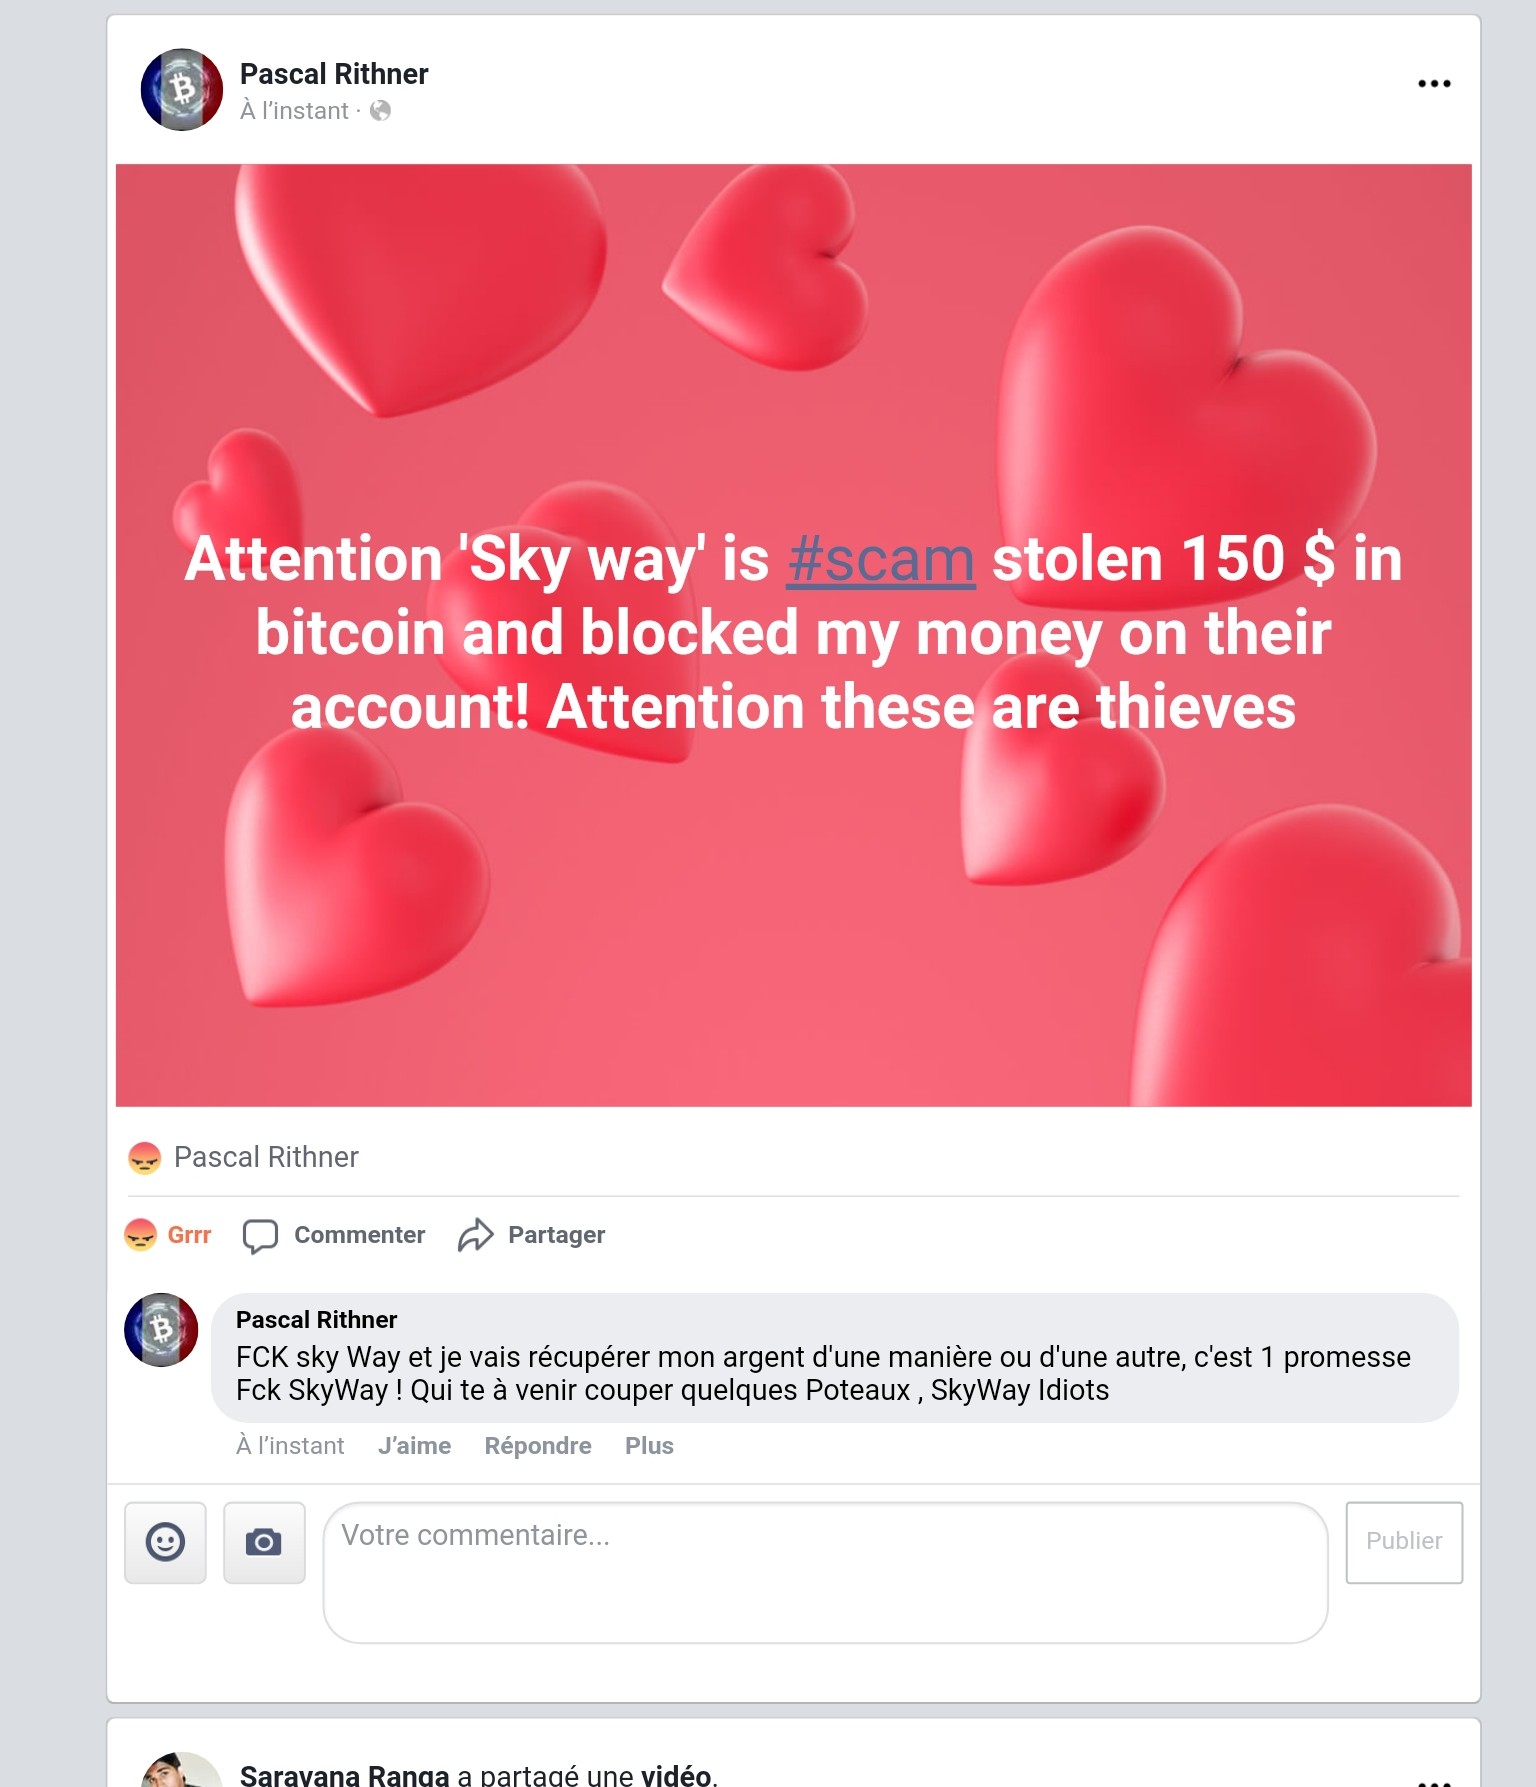The width and height of the screenshot is (1536, 1787).
Task: Open Saravana Ranga's profile picture
Action: 182,1769
